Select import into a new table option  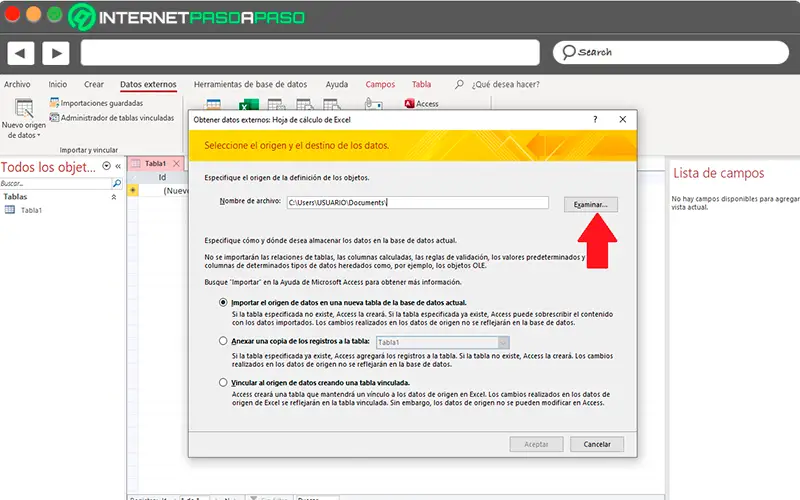pyautogui.click(x=223, y=303)
